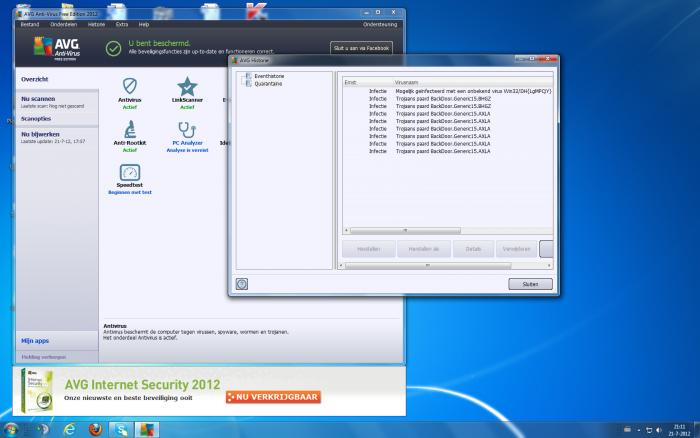Click the AVG Internet Security product box image
Viewport: 700px width, 438px height.
[36, 391]
